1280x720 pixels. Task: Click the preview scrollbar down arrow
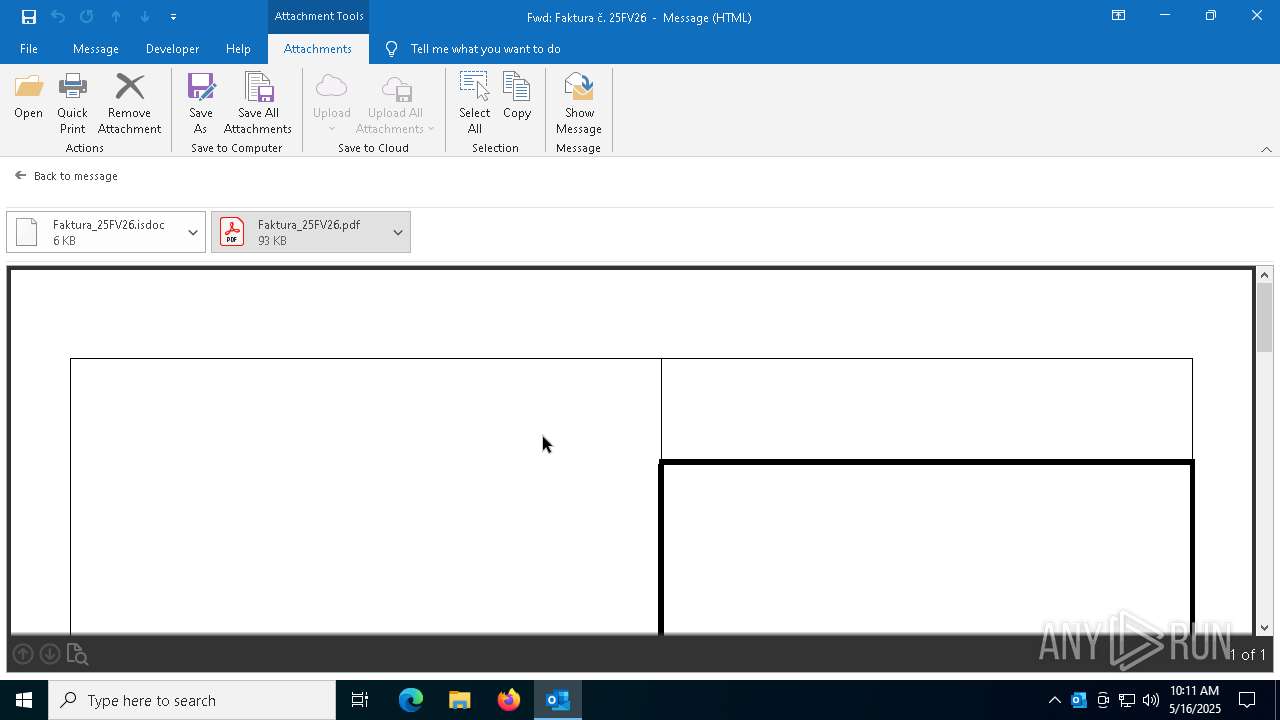[x=1265, y=628]
